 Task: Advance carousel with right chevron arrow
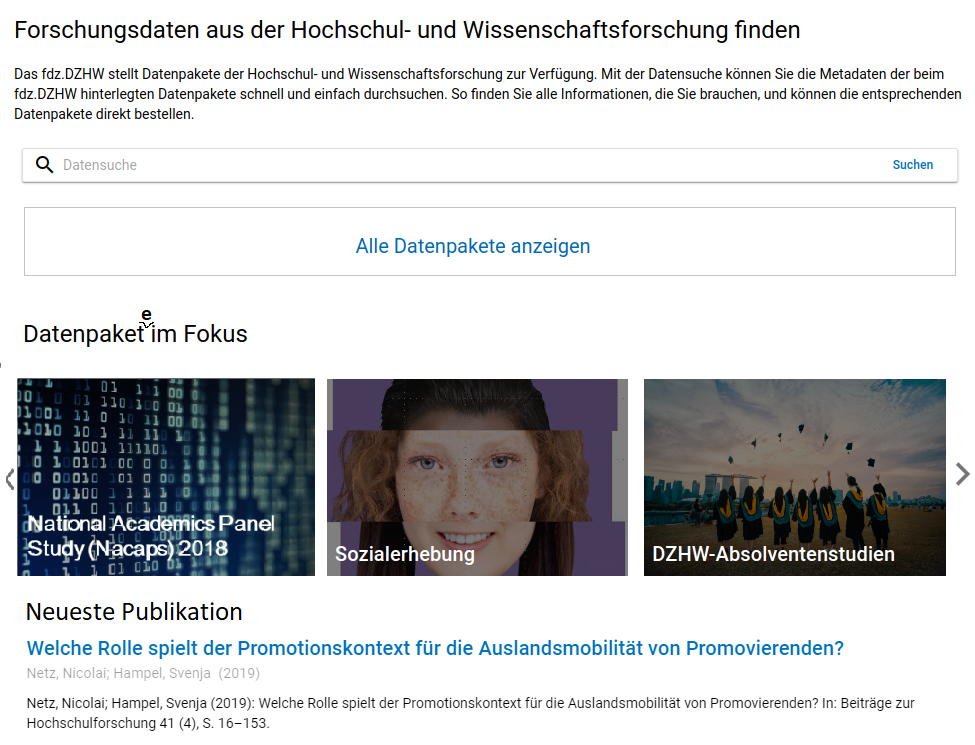[x=962, y=474]
